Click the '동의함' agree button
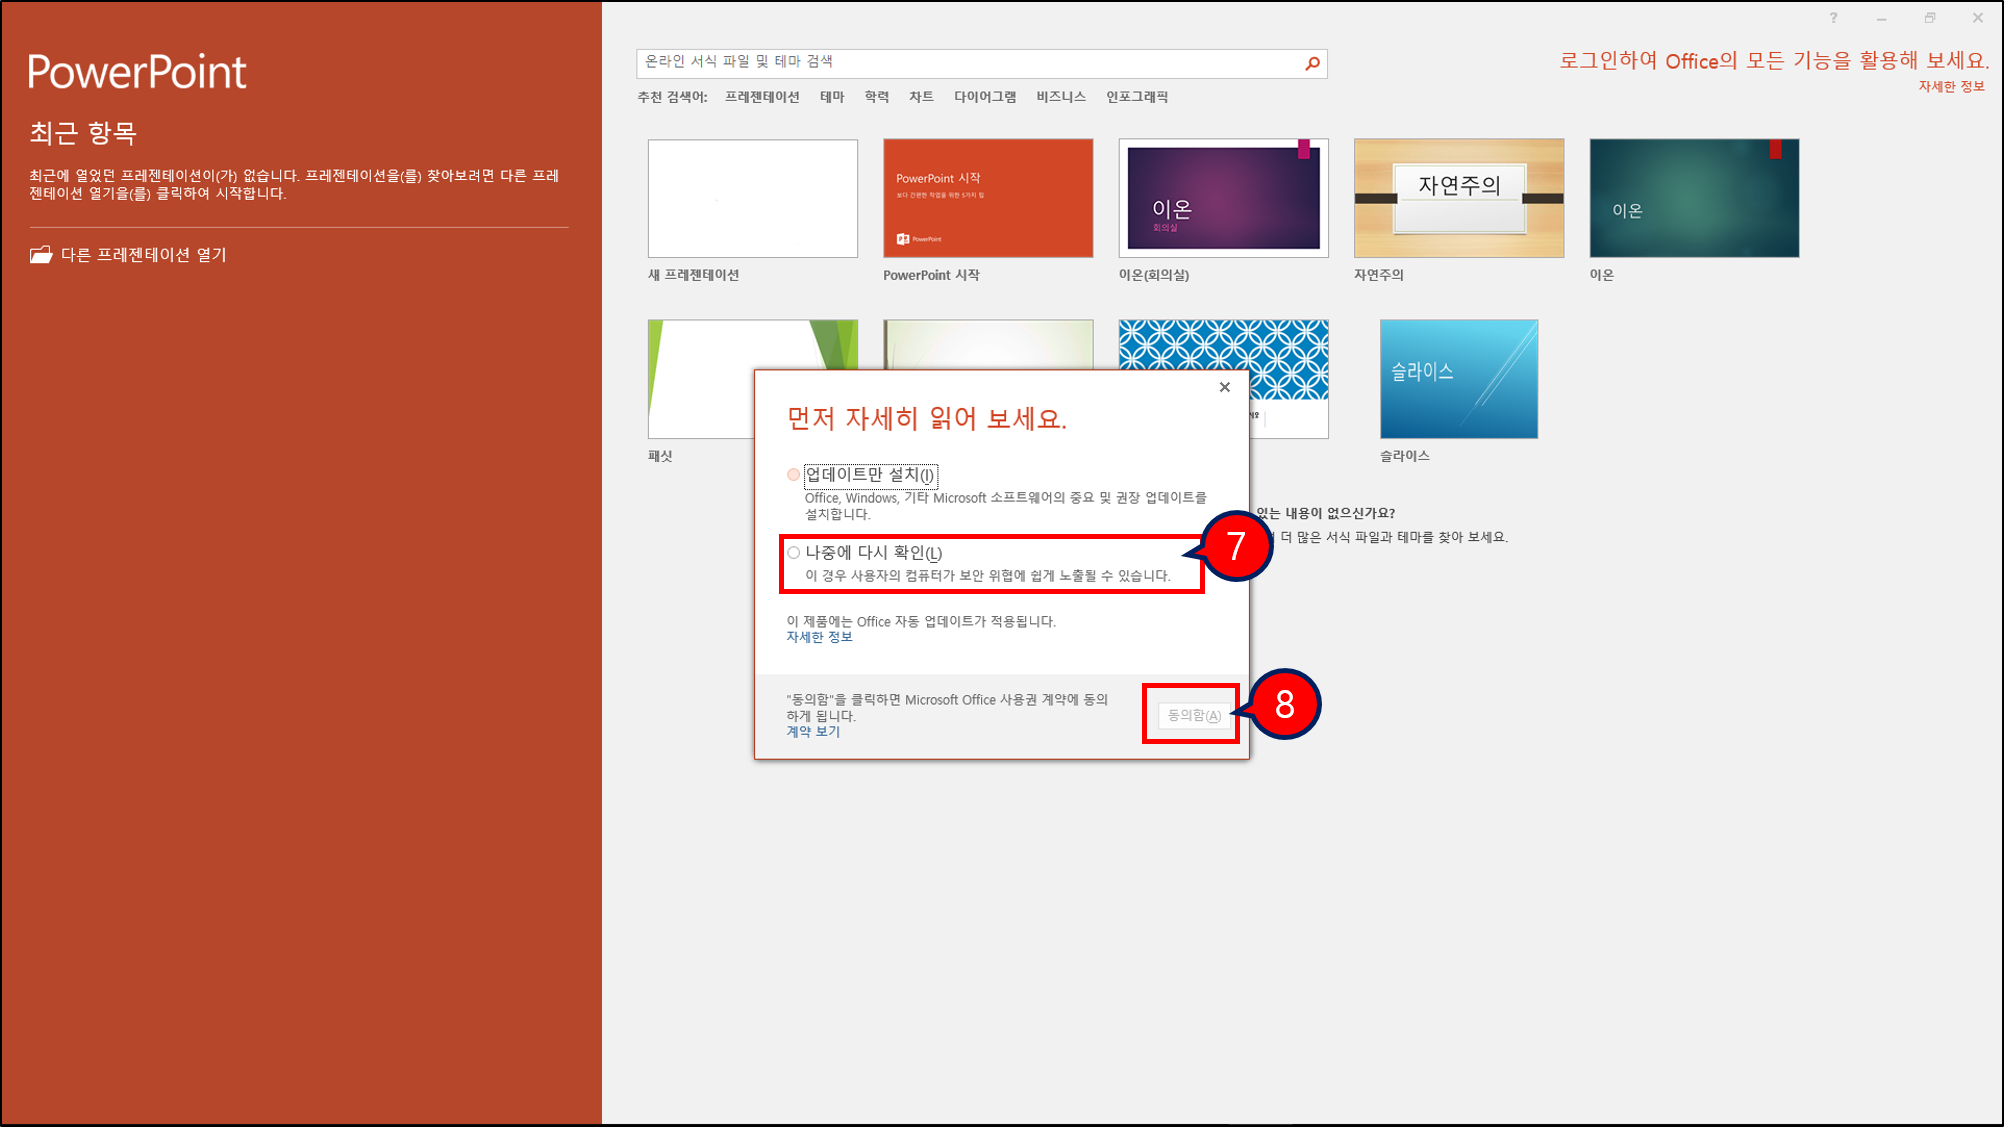Image resolution: width=2004 pixels, height=1127 pixels. click(x=1193, y=715)
